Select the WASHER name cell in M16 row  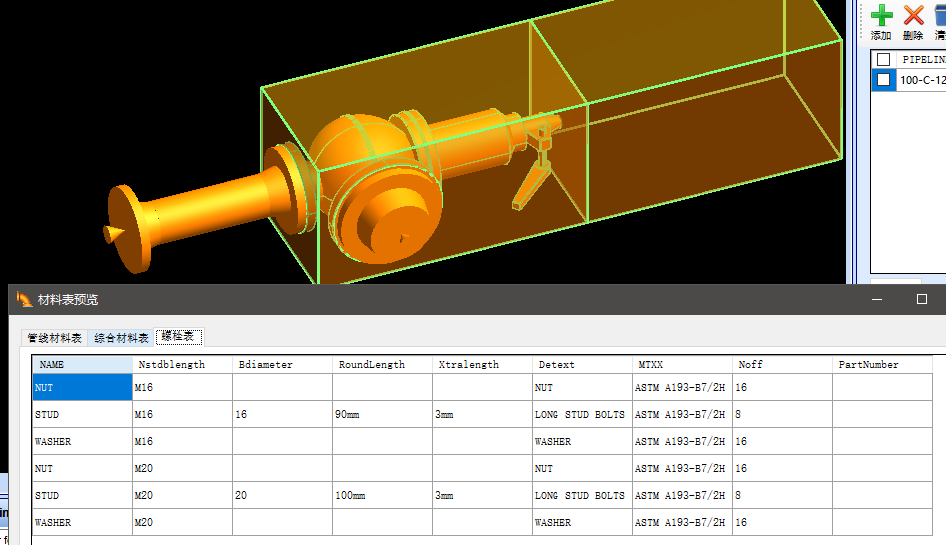click(x=83, y=441)
